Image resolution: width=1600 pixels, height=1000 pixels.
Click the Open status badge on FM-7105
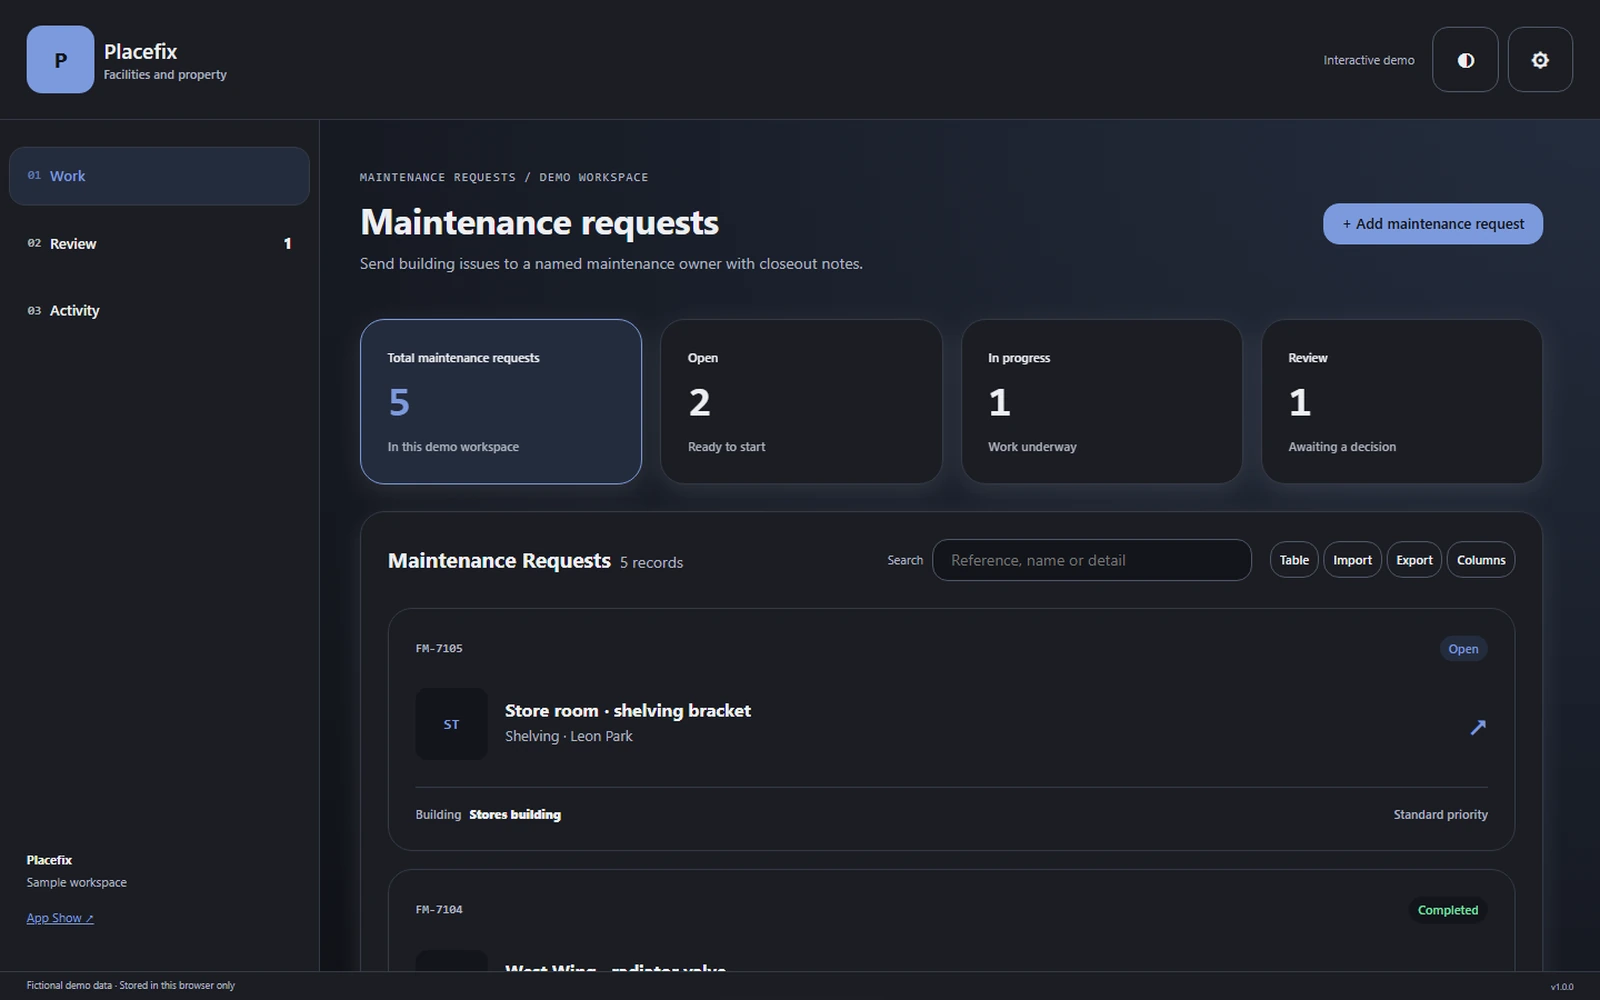coord(1463,649)
